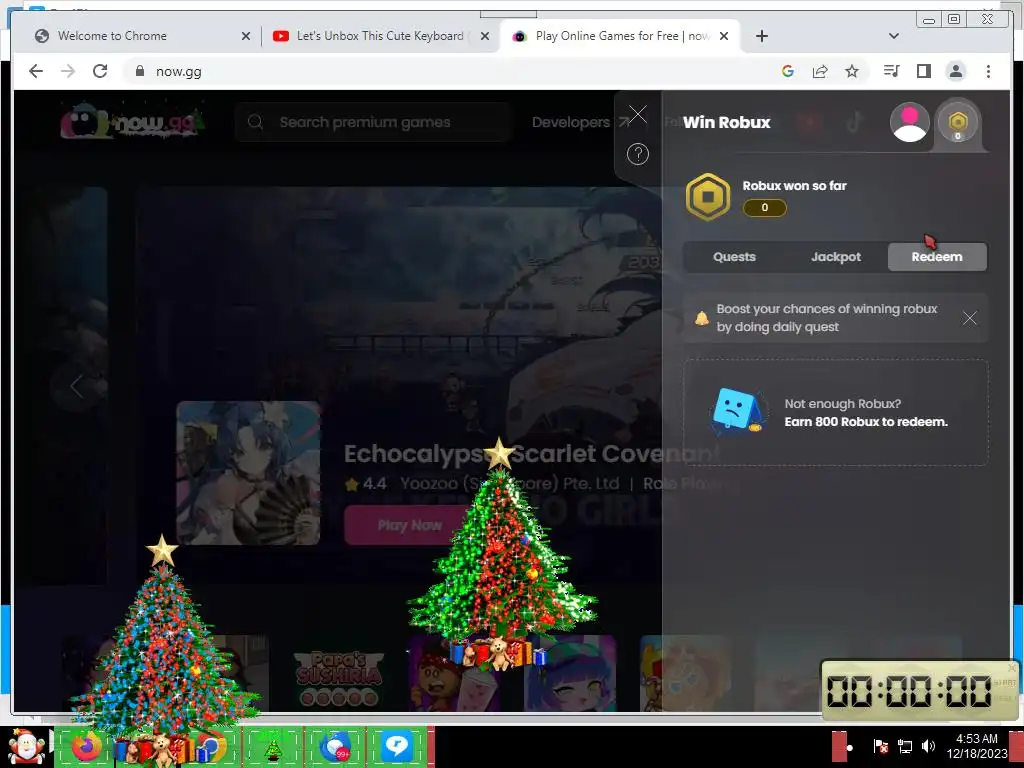Click the Play Now button
The width and height of the screenshot is (1024, 768).
click(410, 525)
